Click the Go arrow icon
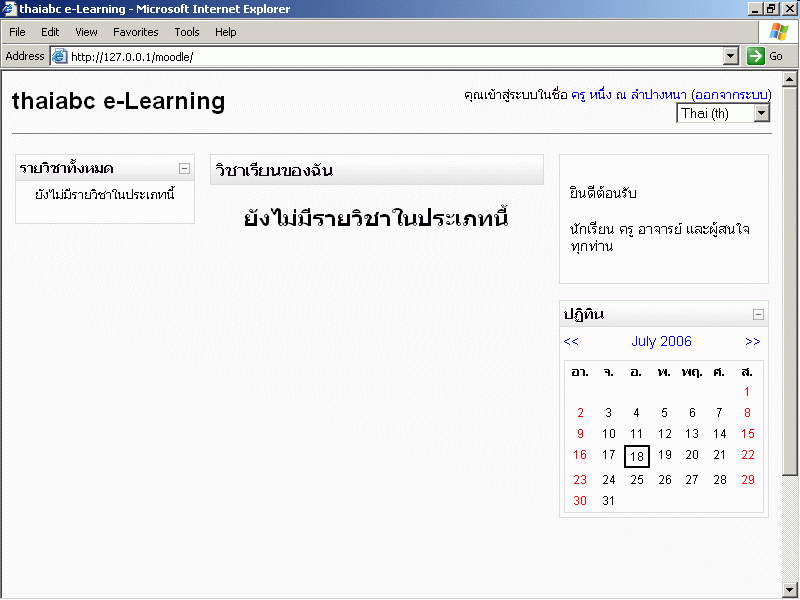 (x=756, y=57)
